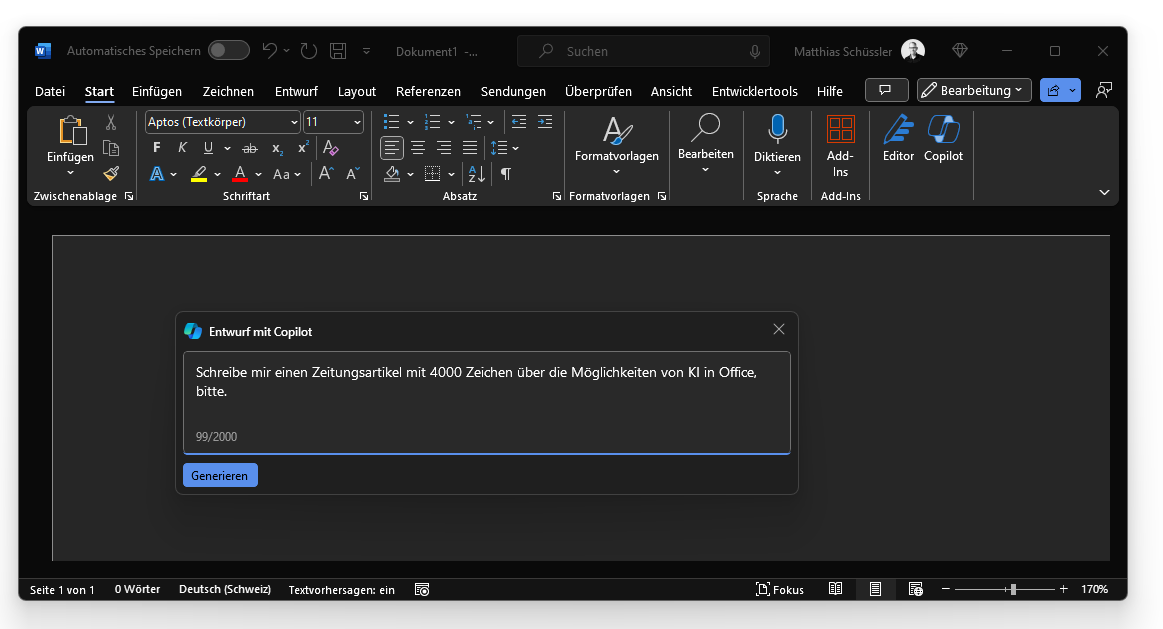Open the Bearbeiten search dropdown
This screenshot has width=1163, height=629.
click(705, 144)
